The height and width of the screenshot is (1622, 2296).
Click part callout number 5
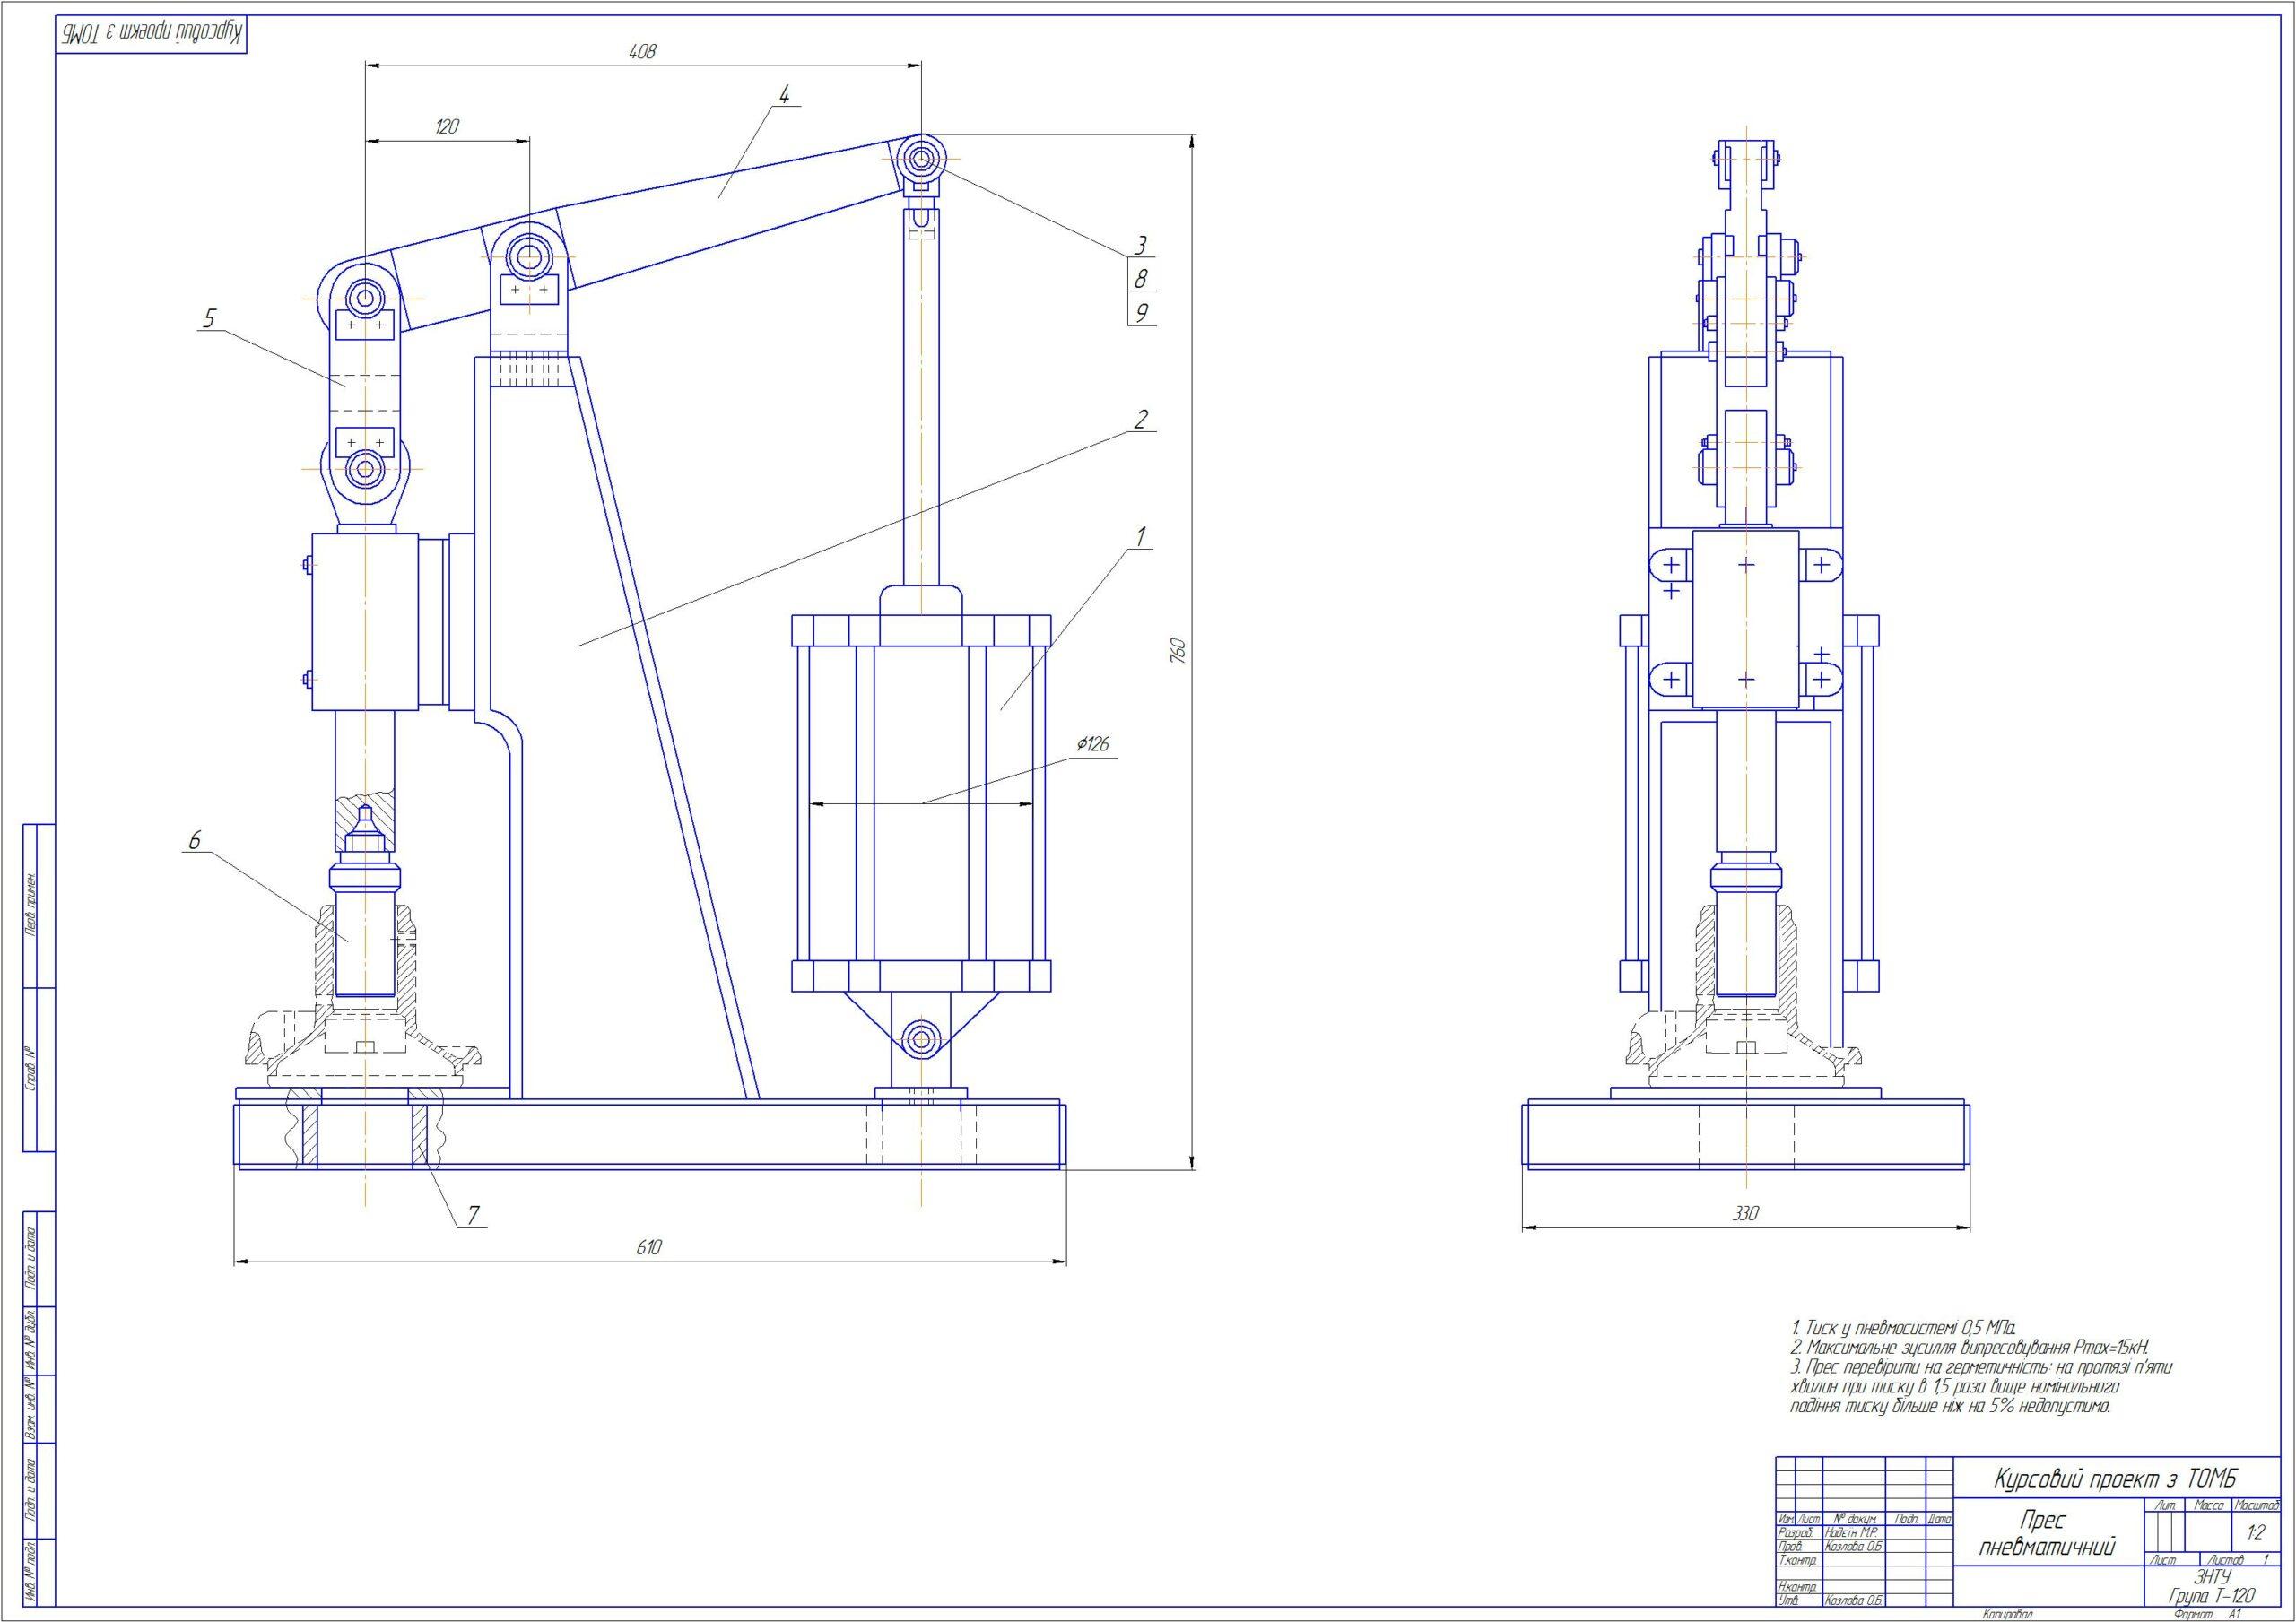pyautogui.click(x=209, y=318)
